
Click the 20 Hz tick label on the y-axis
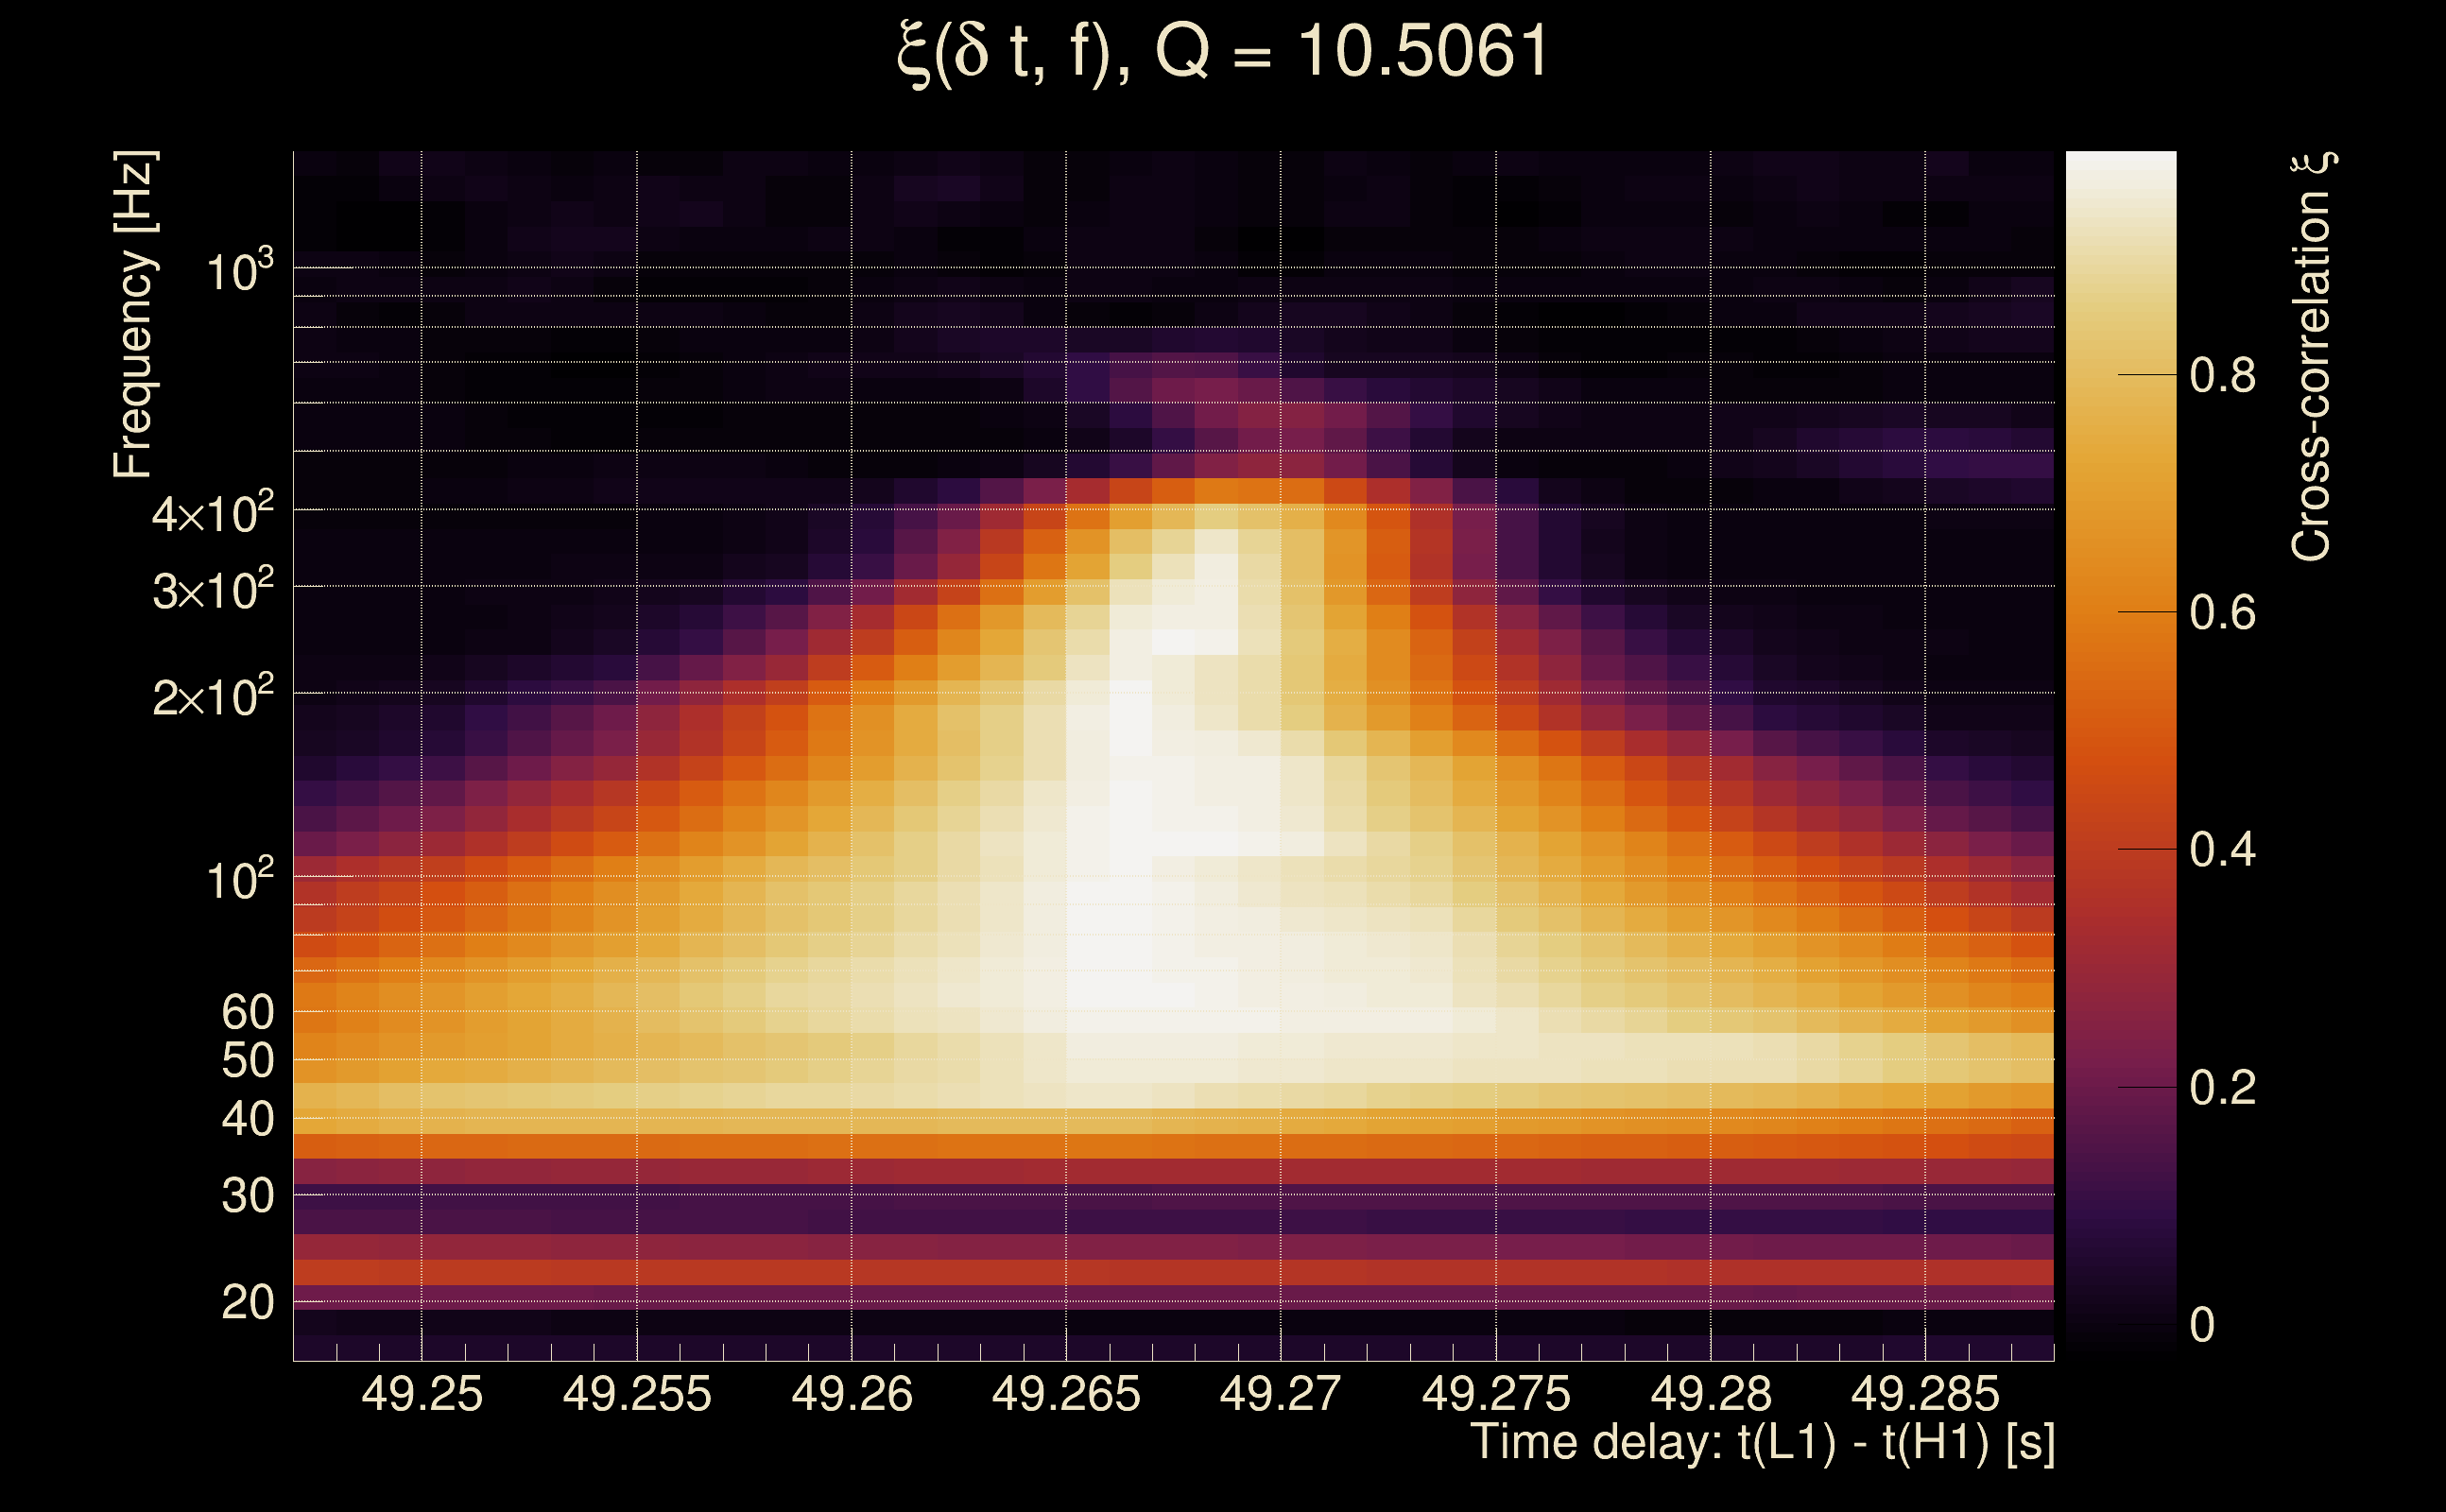coord(247,1302)
